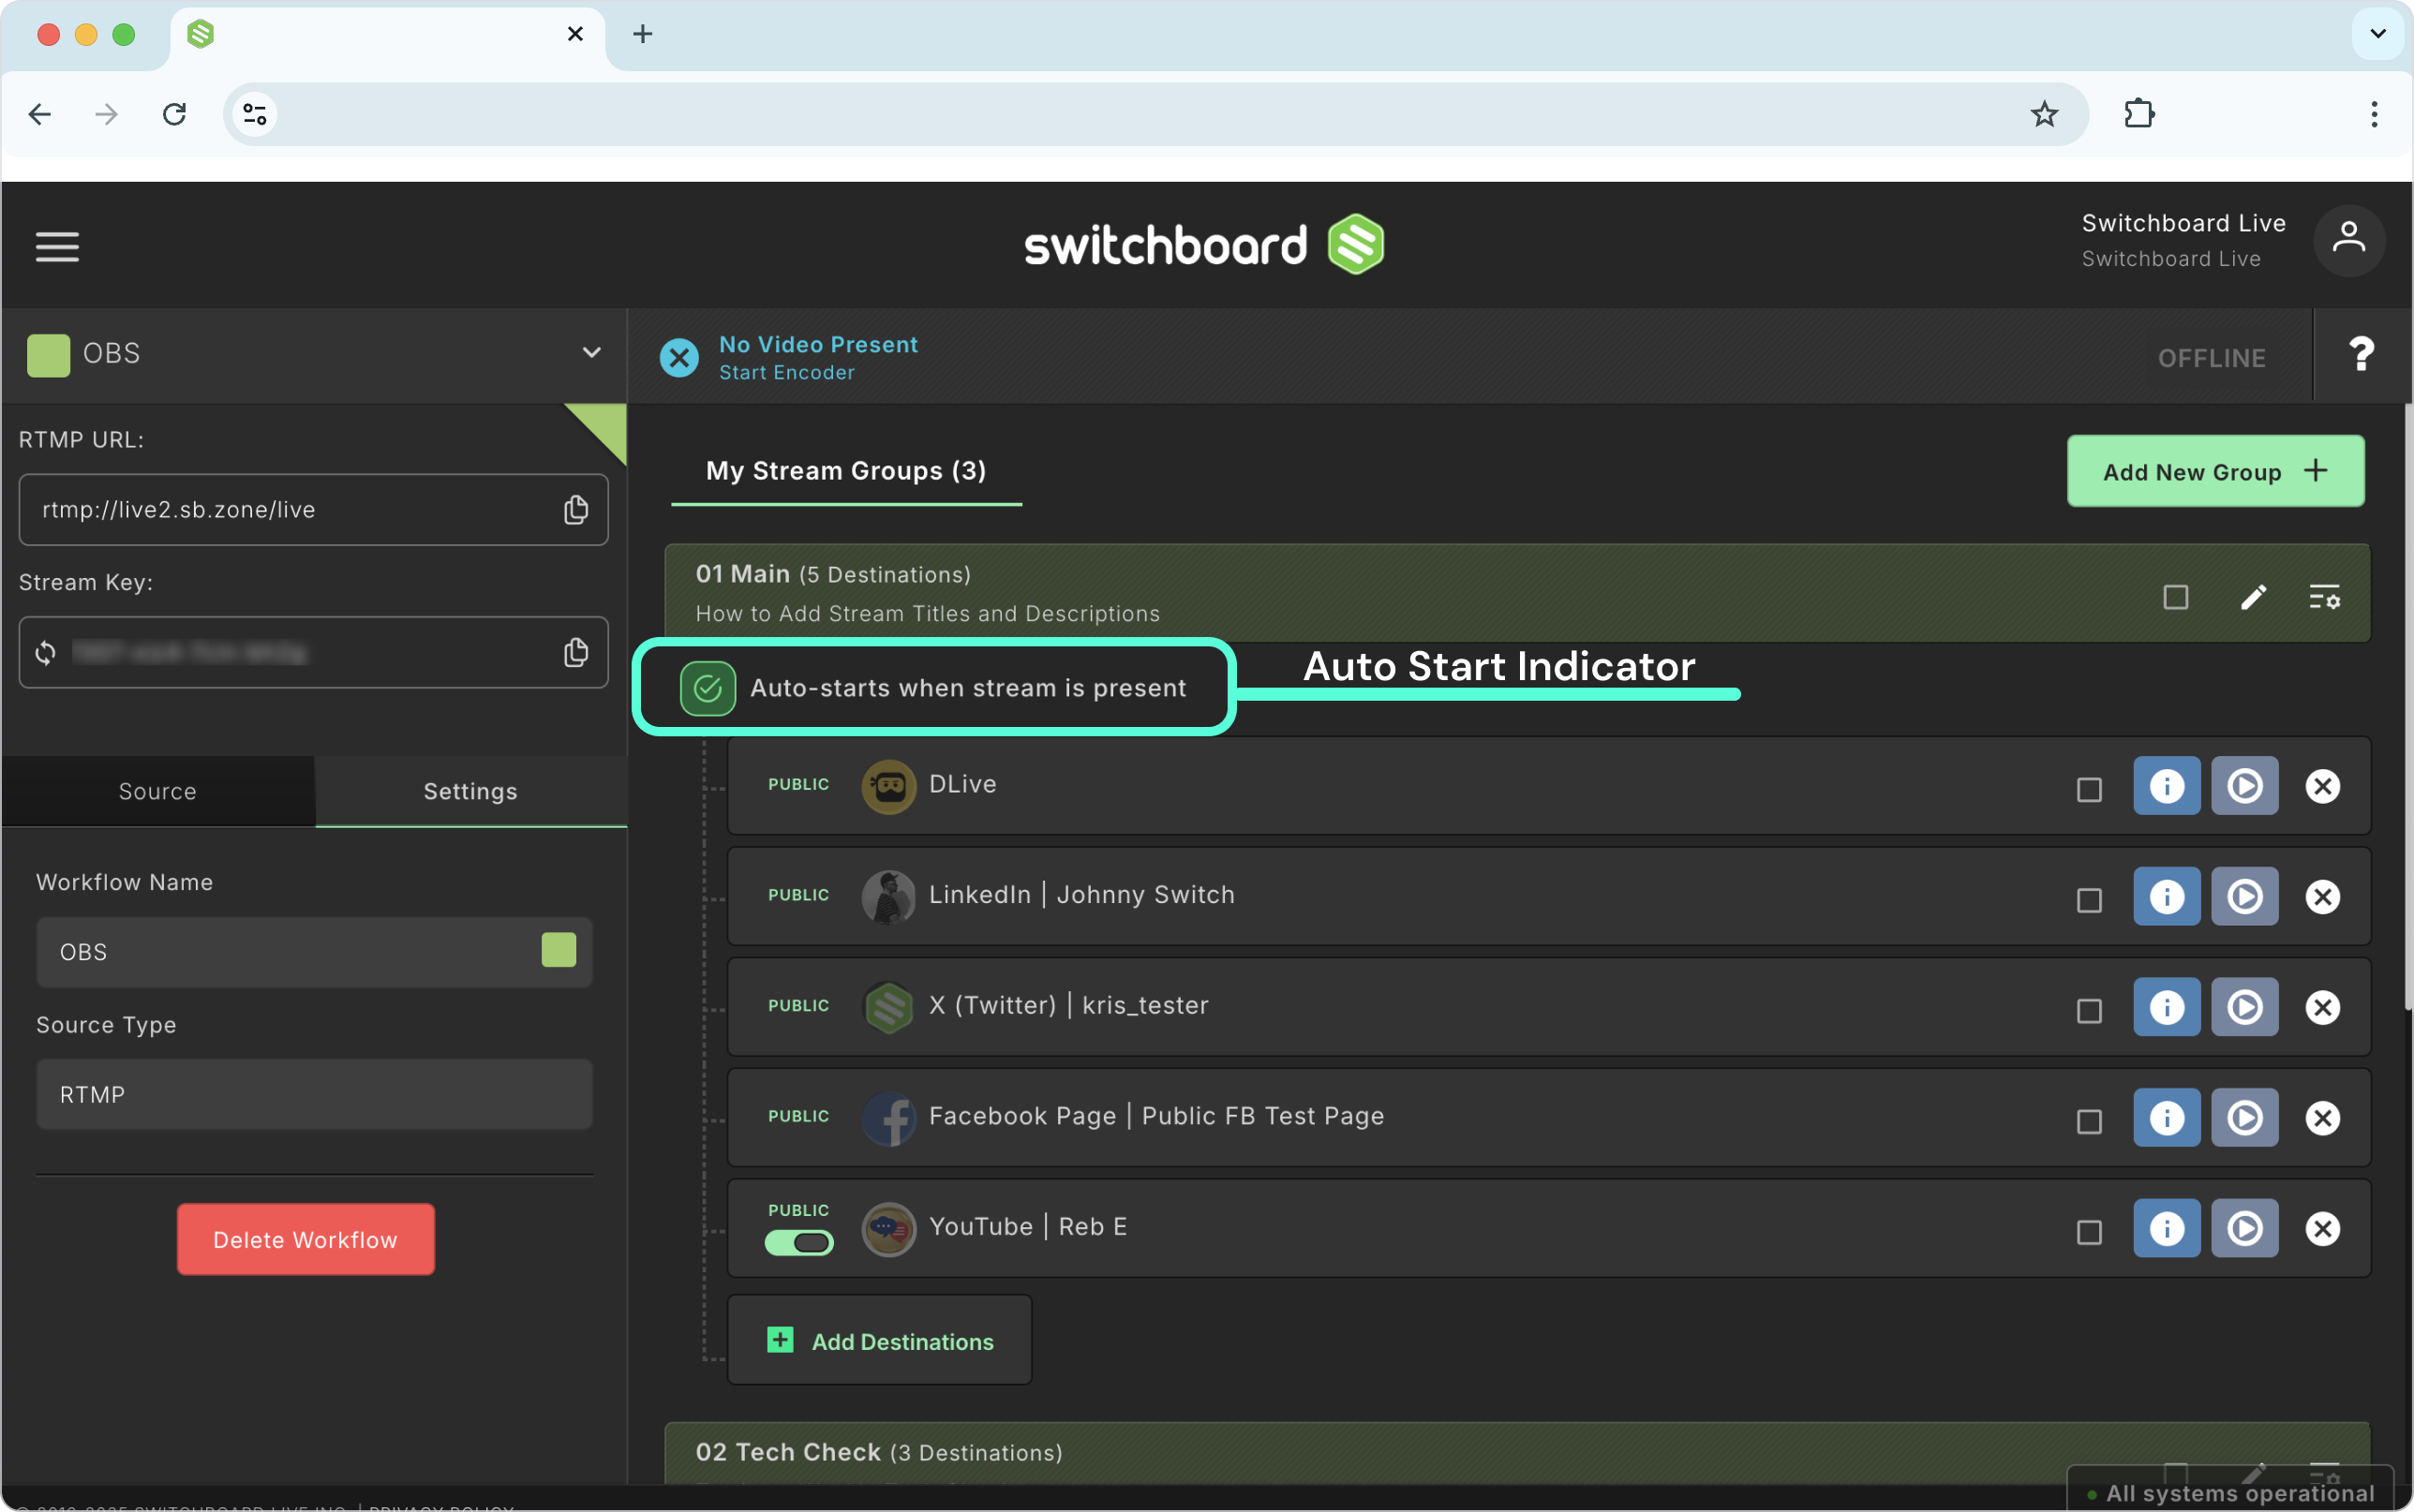2414x1512 pixels.
Task: Click the Add New Group button
Action: pyautogui.click(x=2215, y=471)
